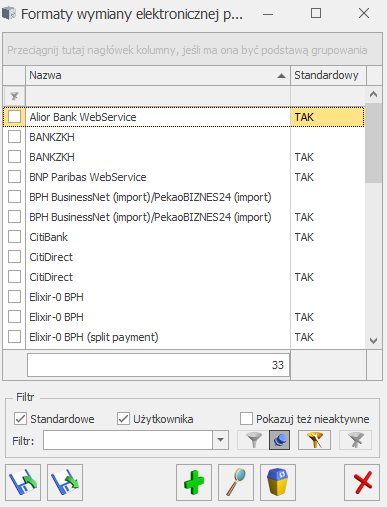Viewport: 387px width, 507px height.
Task: Open the selected format with the magnifier icon
Action: point(236,482)
